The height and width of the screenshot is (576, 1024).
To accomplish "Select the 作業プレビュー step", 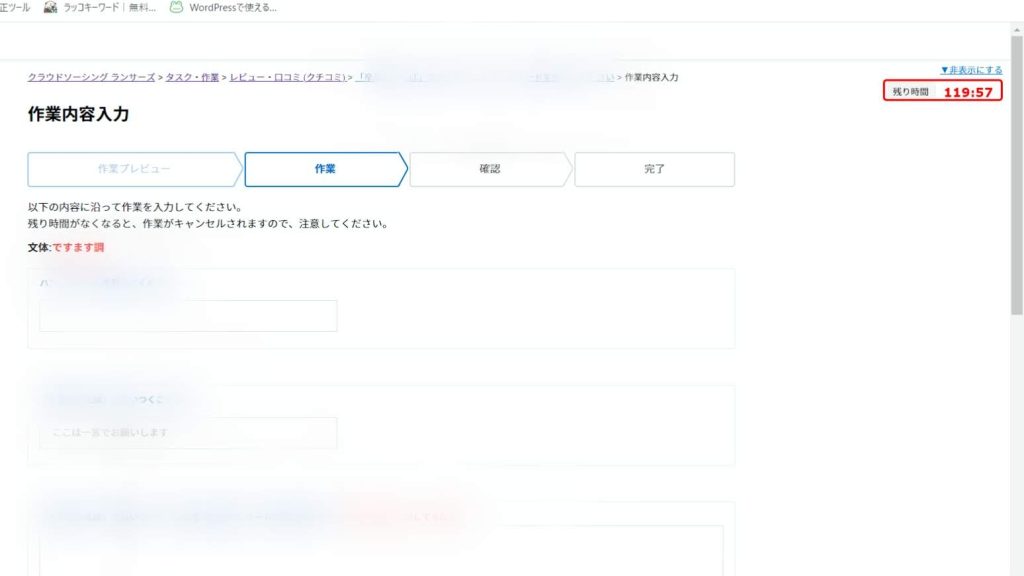I will click(133, 169).
